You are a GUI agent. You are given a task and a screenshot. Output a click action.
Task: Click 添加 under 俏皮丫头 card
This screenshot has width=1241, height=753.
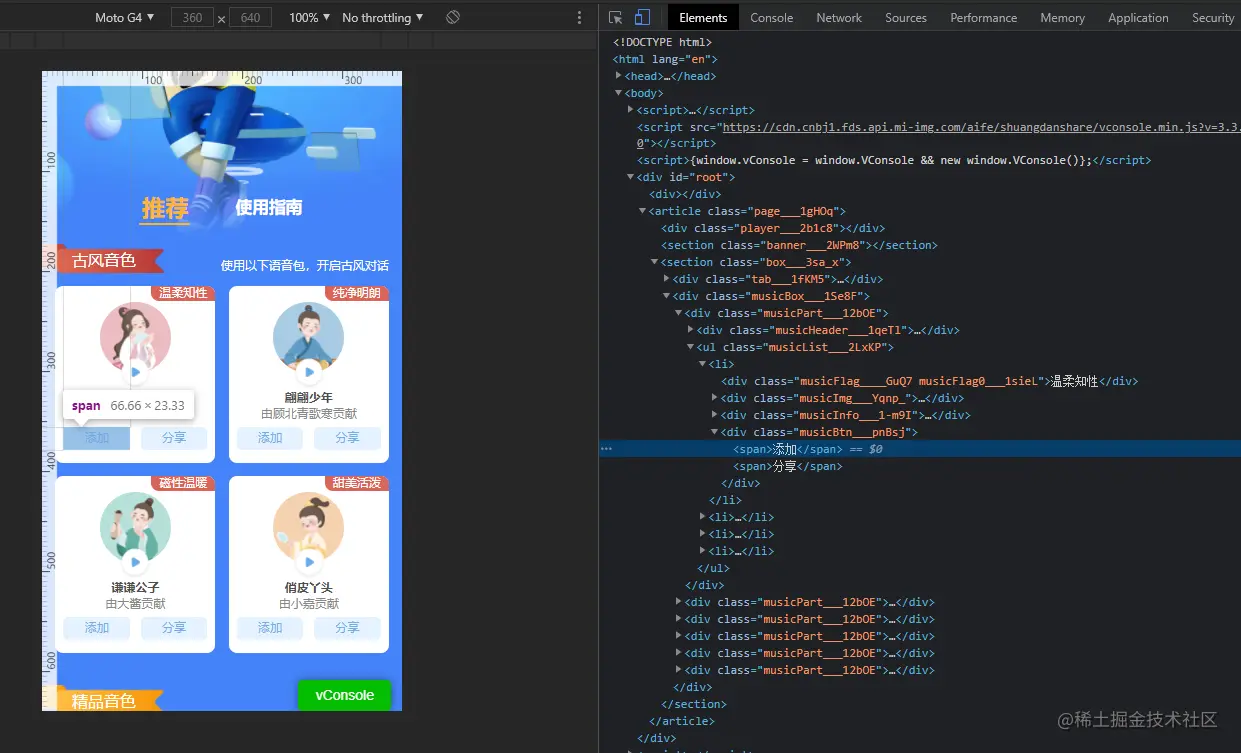point(270,628)
